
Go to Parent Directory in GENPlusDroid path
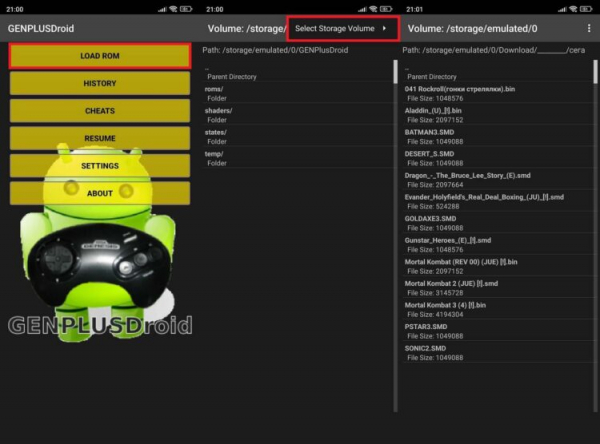point(298,73)
